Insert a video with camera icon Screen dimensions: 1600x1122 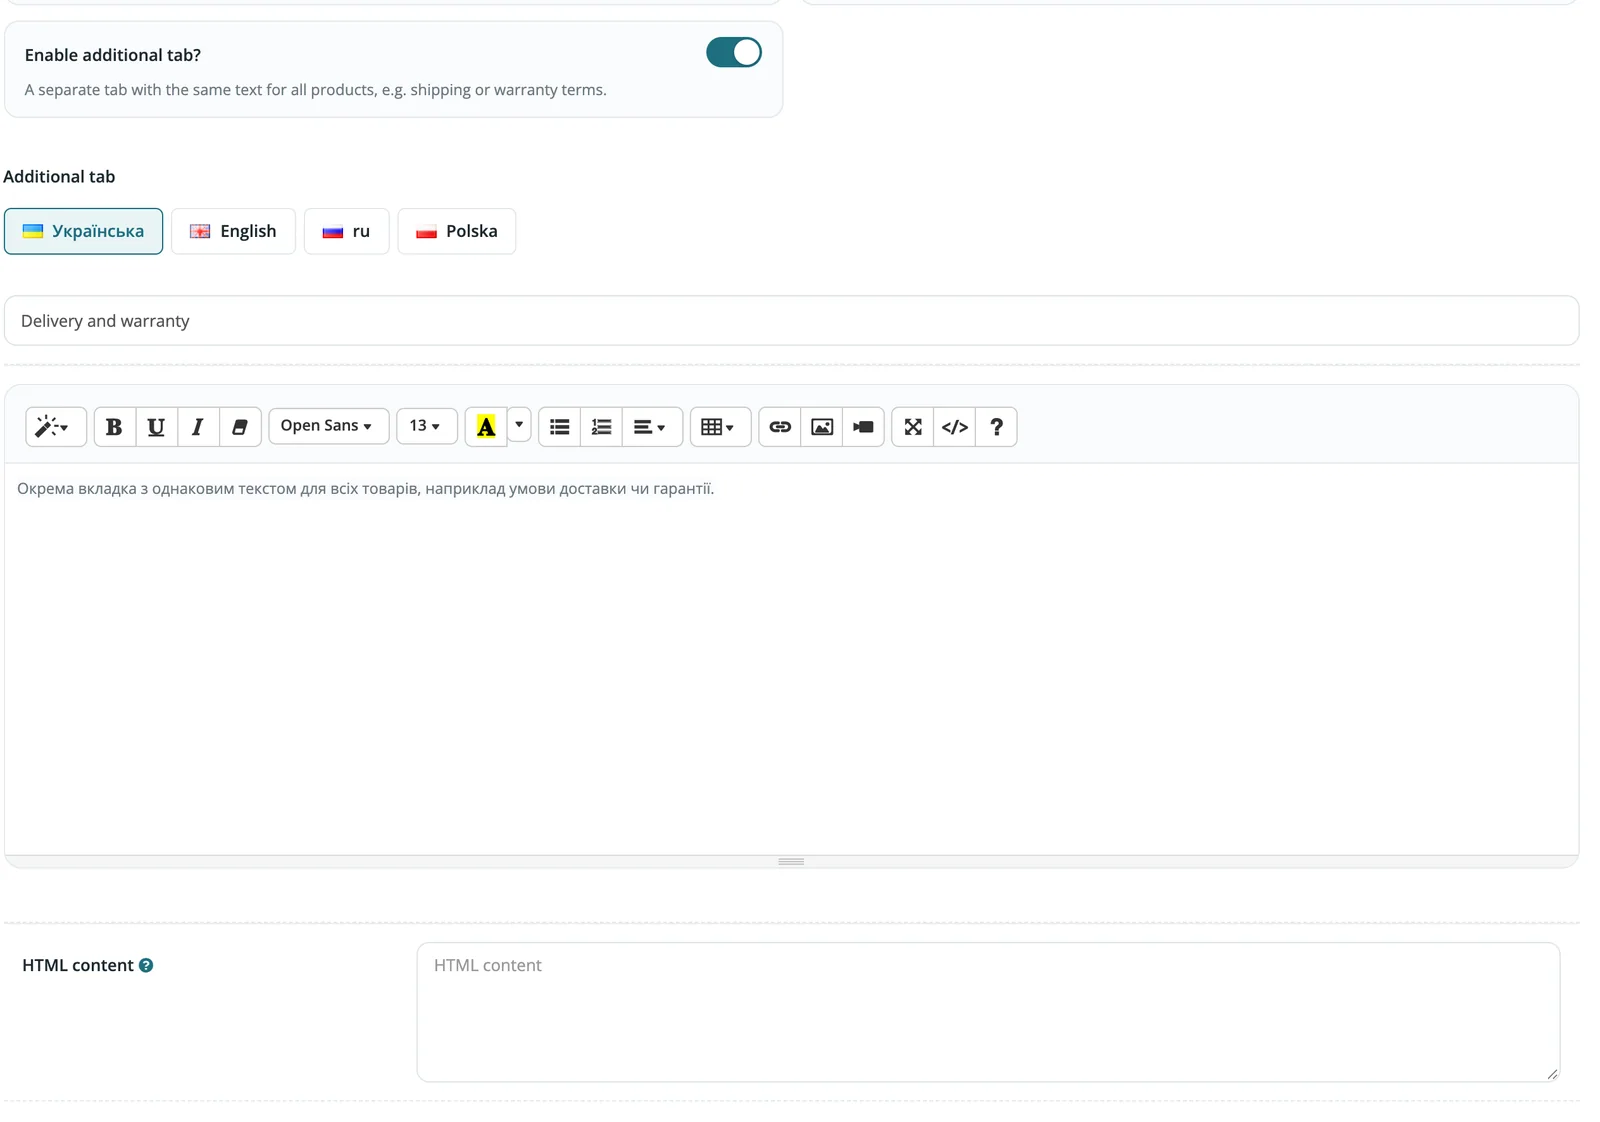863,427
